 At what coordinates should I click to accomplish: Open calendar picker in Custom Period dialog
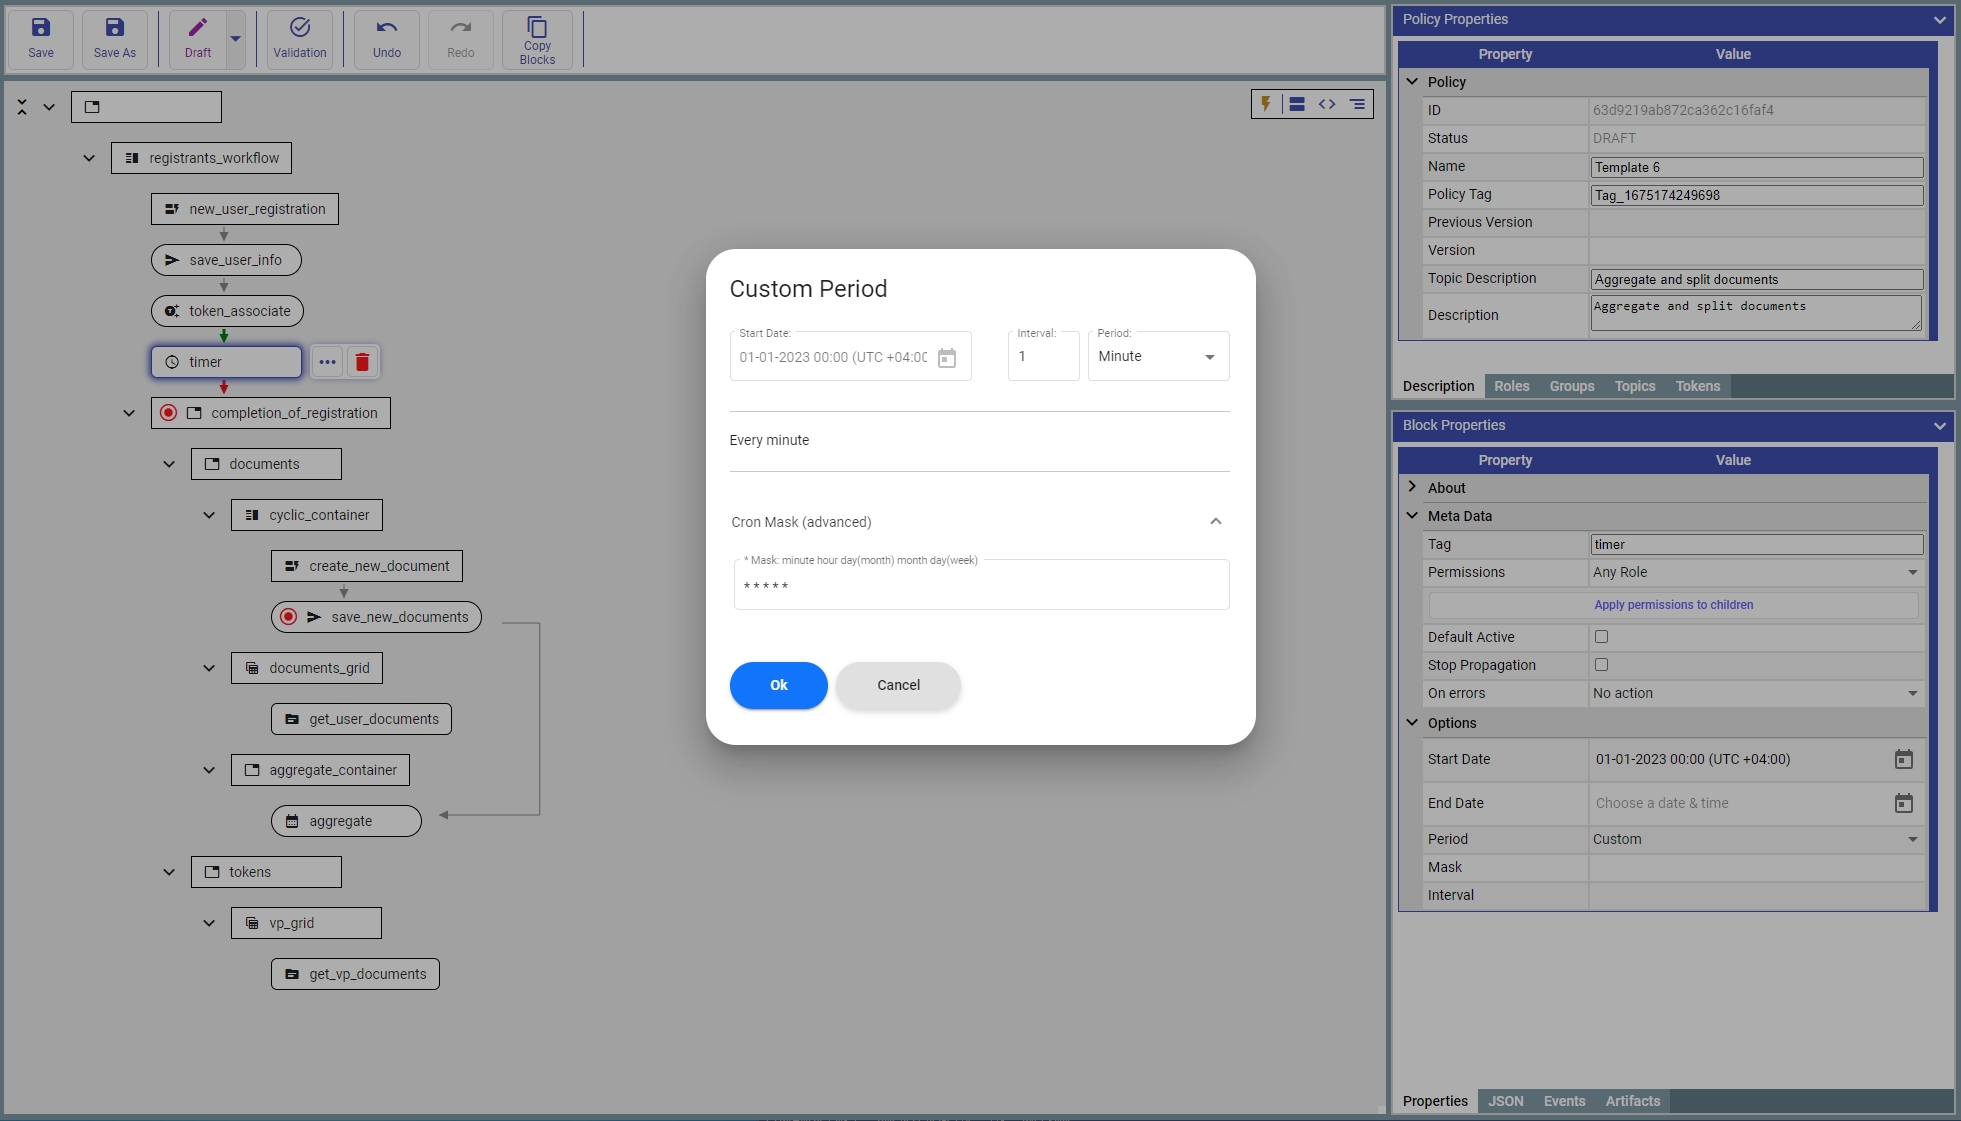pos(946,358)
